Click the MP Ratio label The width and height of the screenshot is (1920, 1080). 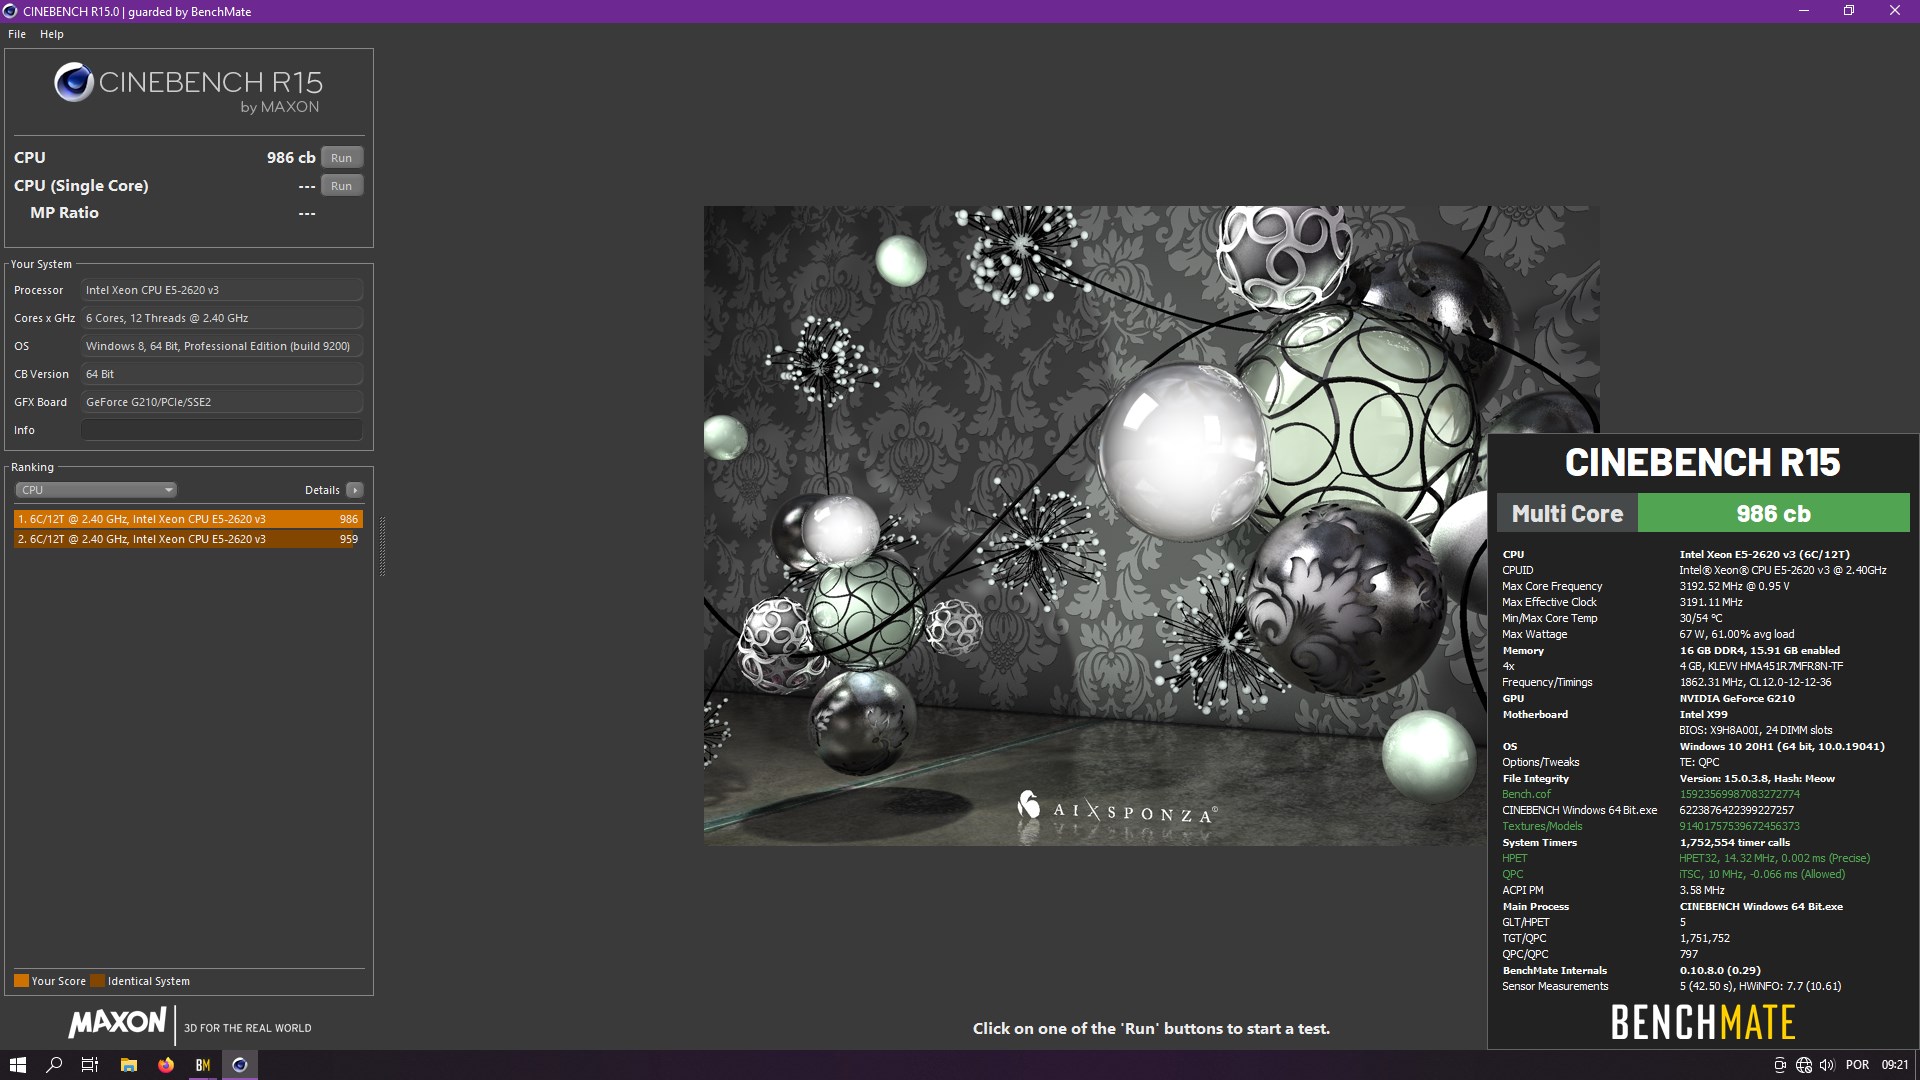(64, 213)
